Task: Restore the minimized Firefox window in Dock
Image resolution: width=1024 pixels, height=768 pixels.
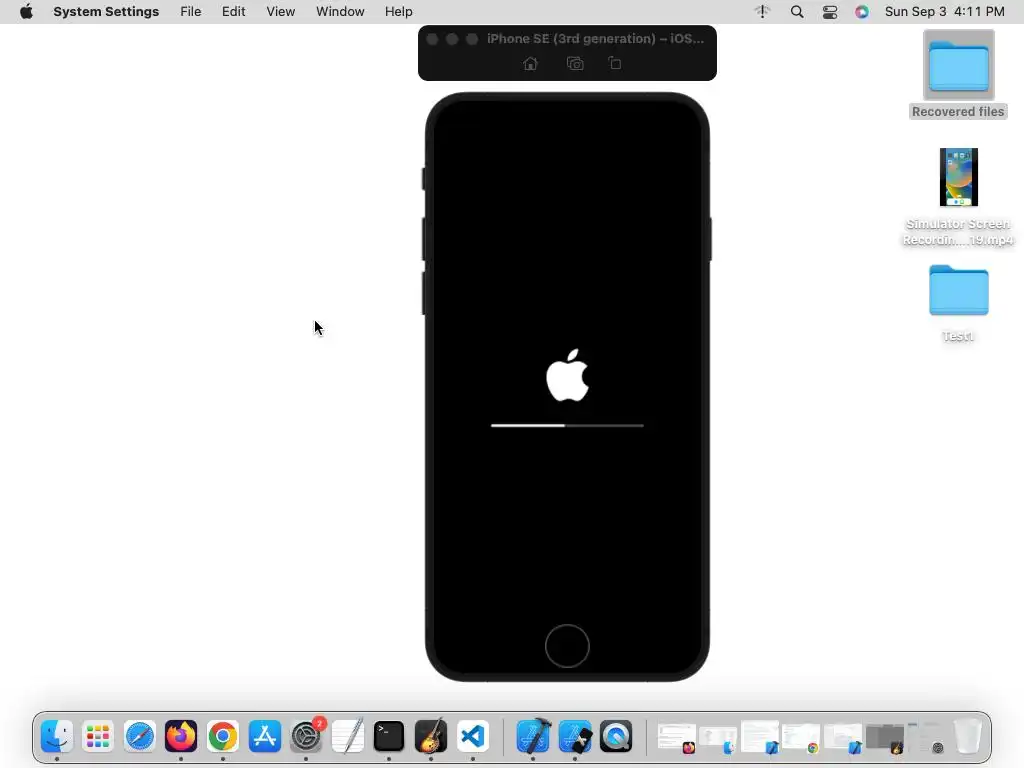Action: (x=677, y=738)
